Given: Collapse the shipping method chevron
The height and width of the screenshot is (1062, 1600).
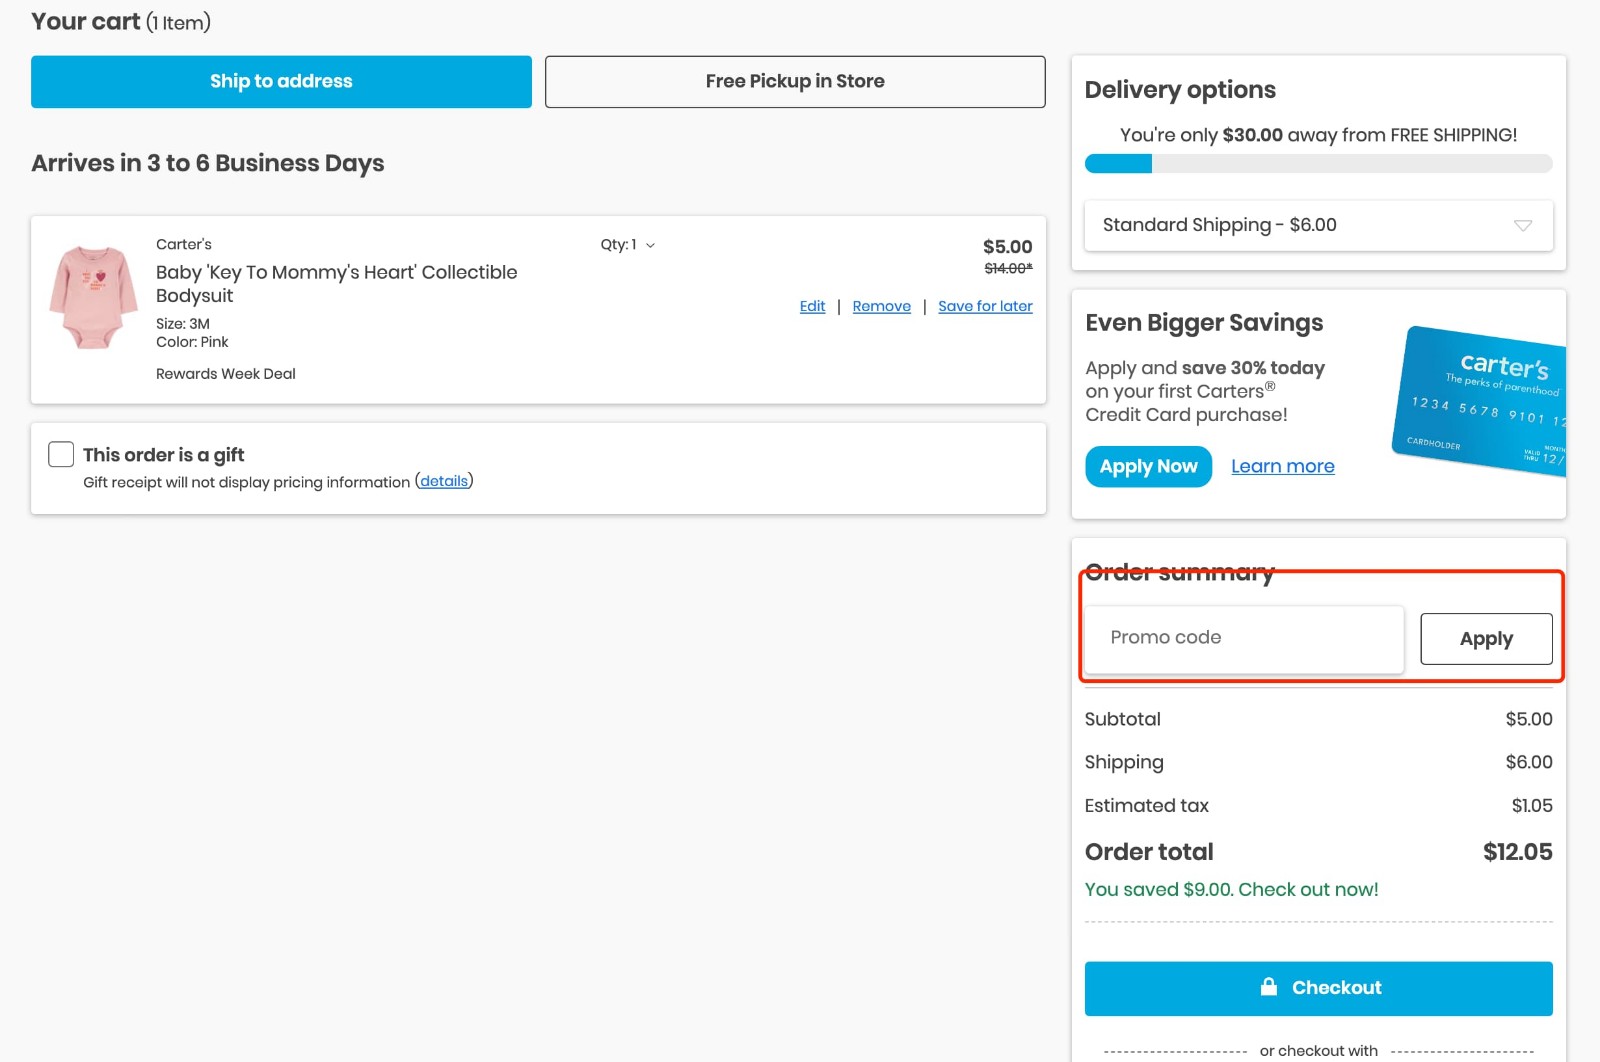Looking at the screenshot, I should coord(1523,225).
